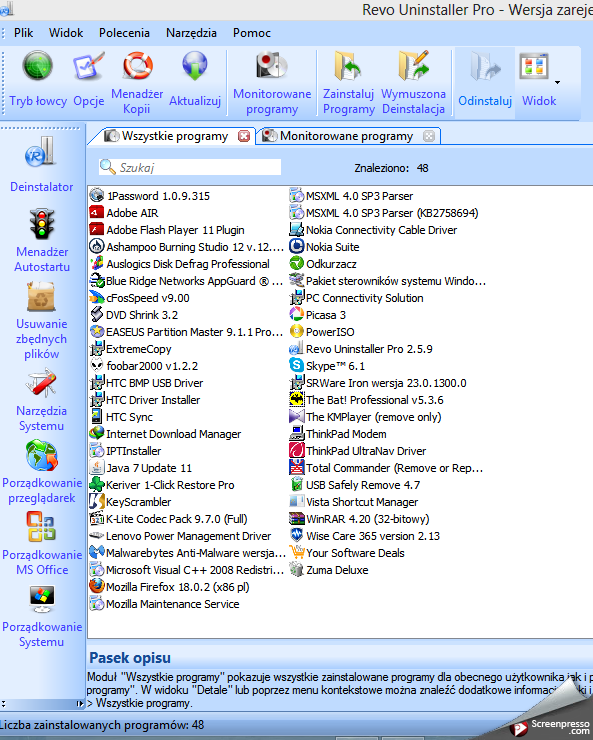
Task: Select Skype 6.1 entry
Action: coord(327,366)
